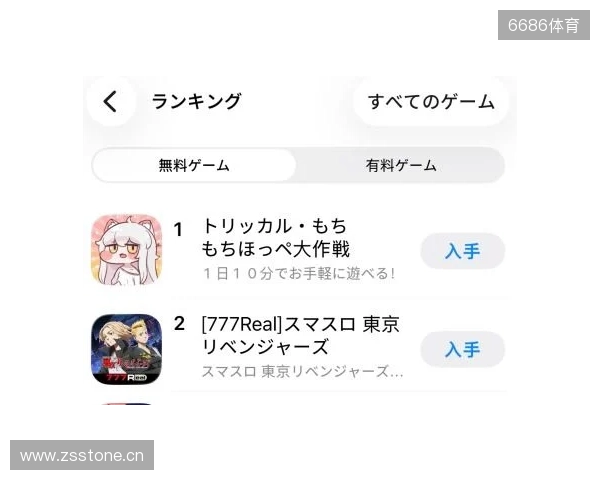The image size is (600, 480).
Task: Open the 777Real 東京リベンジャーズ app icon
Action: click(127, 349)
